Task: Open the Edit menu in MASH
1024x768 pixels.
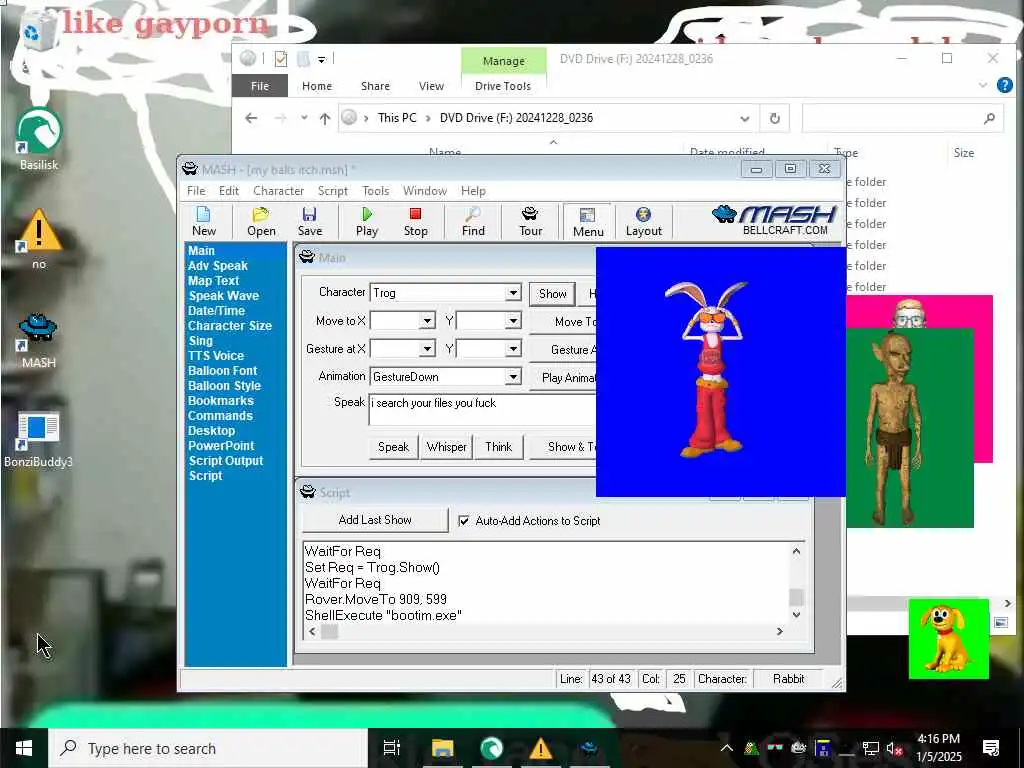Action: (229, 191)
